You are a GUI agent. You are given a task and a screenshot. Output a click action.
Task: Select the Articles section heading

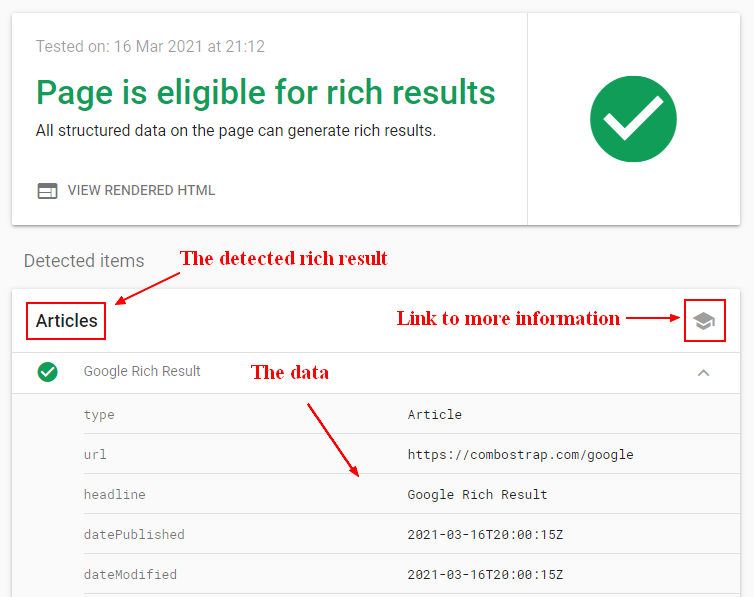67,321
